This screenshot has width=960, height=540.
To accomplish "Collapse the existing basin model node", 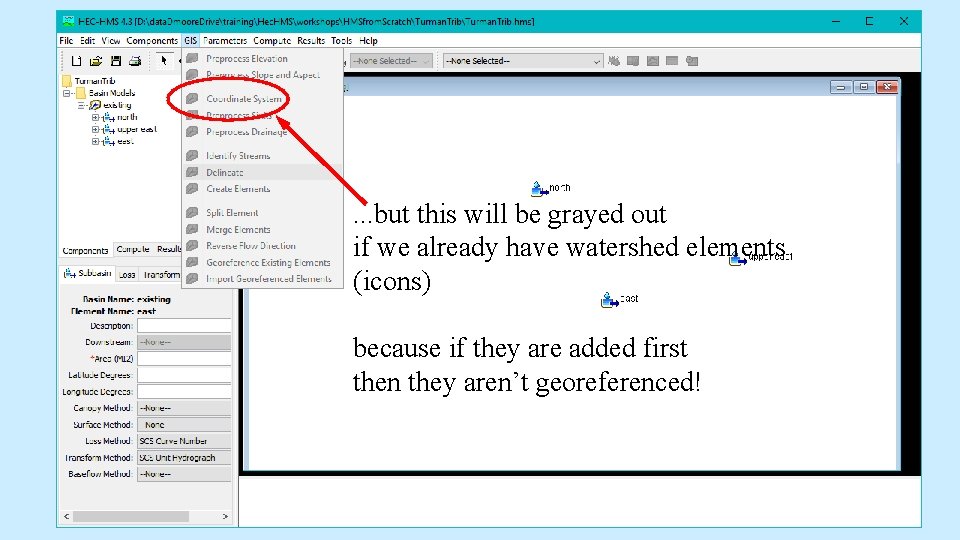I will tap(81, 105).
